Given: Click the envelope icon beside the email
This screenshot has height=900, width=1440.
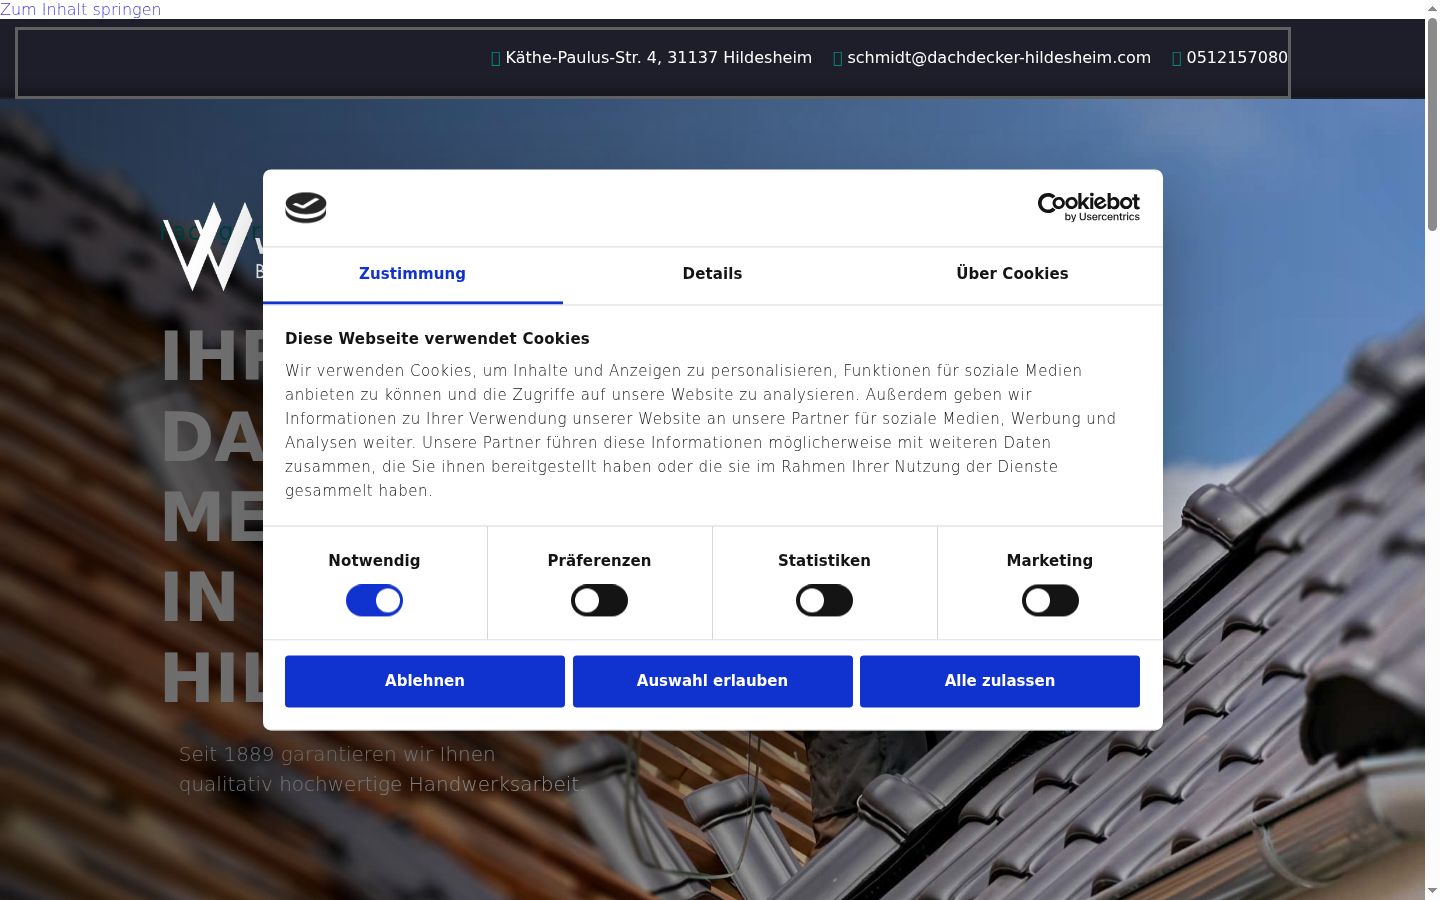Looking at the screenshot, I should click(x=838, y=59).
